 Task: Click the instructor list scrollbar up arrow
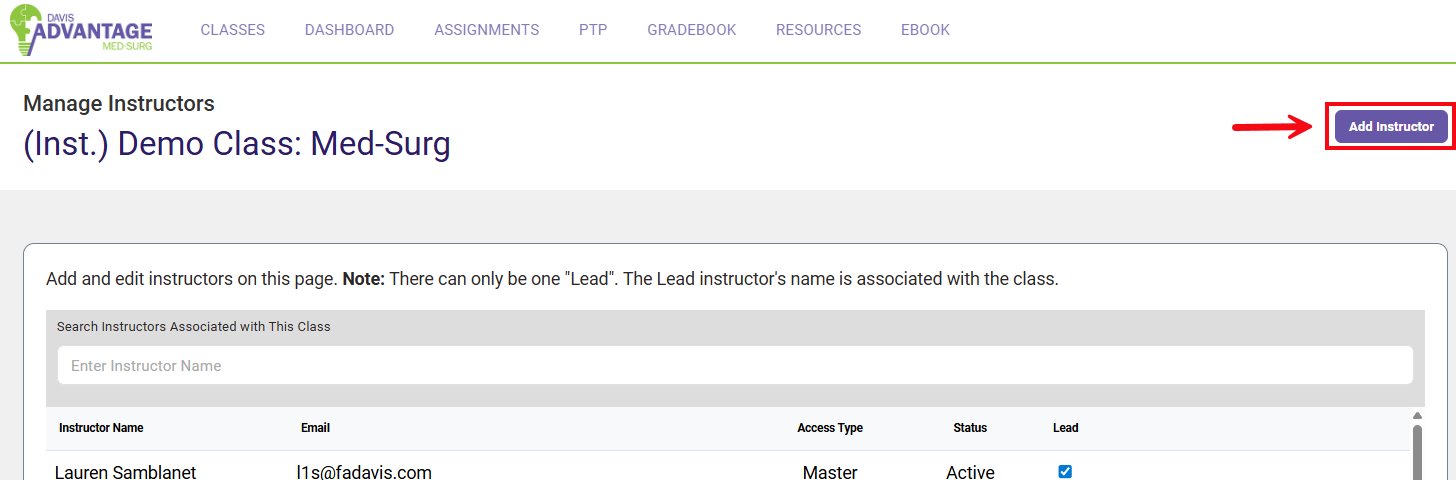point(1417,415)
